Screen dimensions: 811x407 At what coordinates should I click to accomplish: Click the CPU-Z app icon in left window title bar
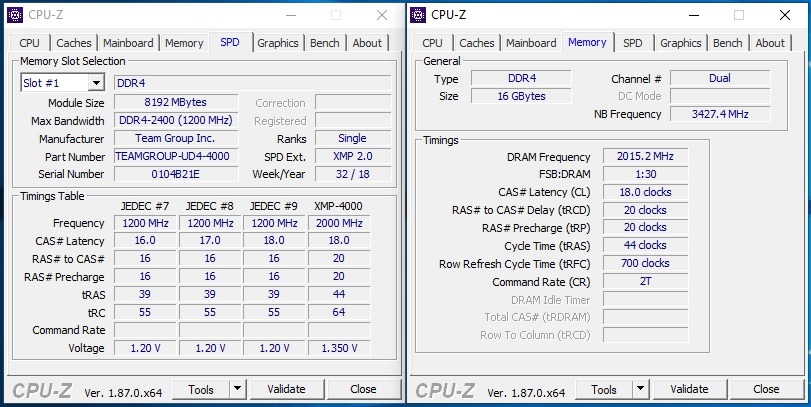tap(15, 16)
